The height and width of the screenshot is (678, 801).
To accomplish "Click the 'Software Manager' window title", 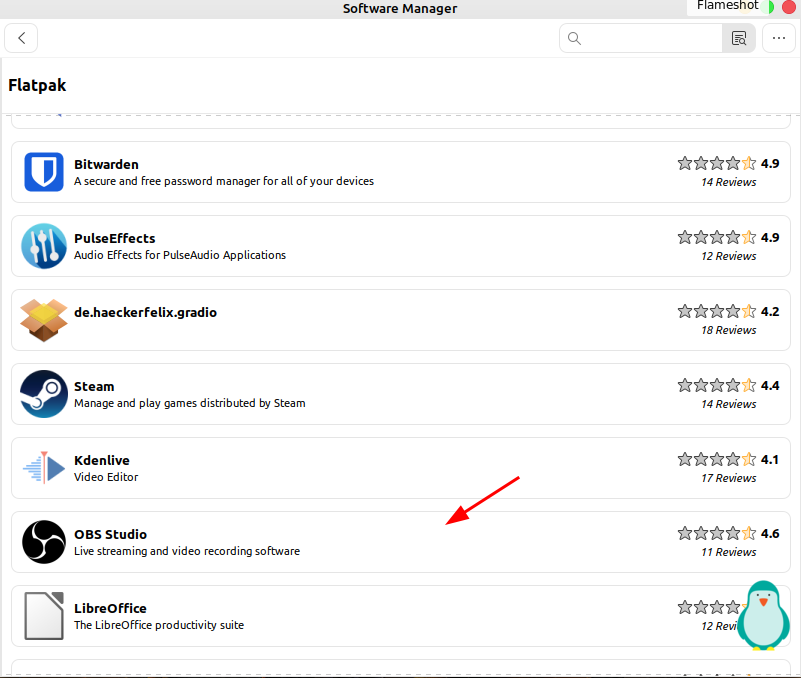I will (400, 9).
